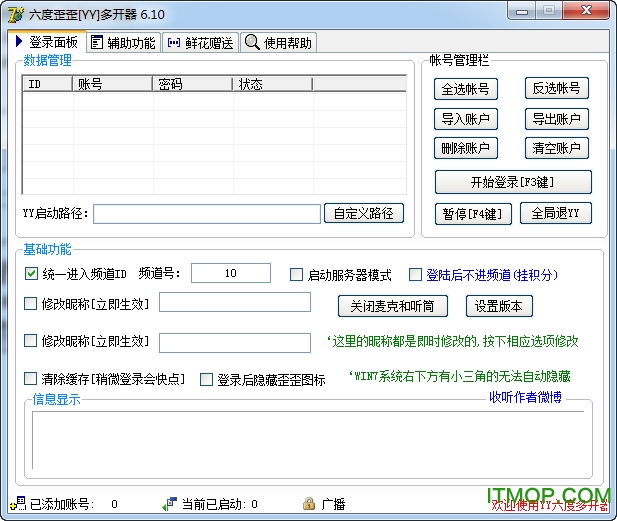The height and width of the screenshot is (521, 617).
Task: Click the 全选帐号 button
Action: point(465,88)
